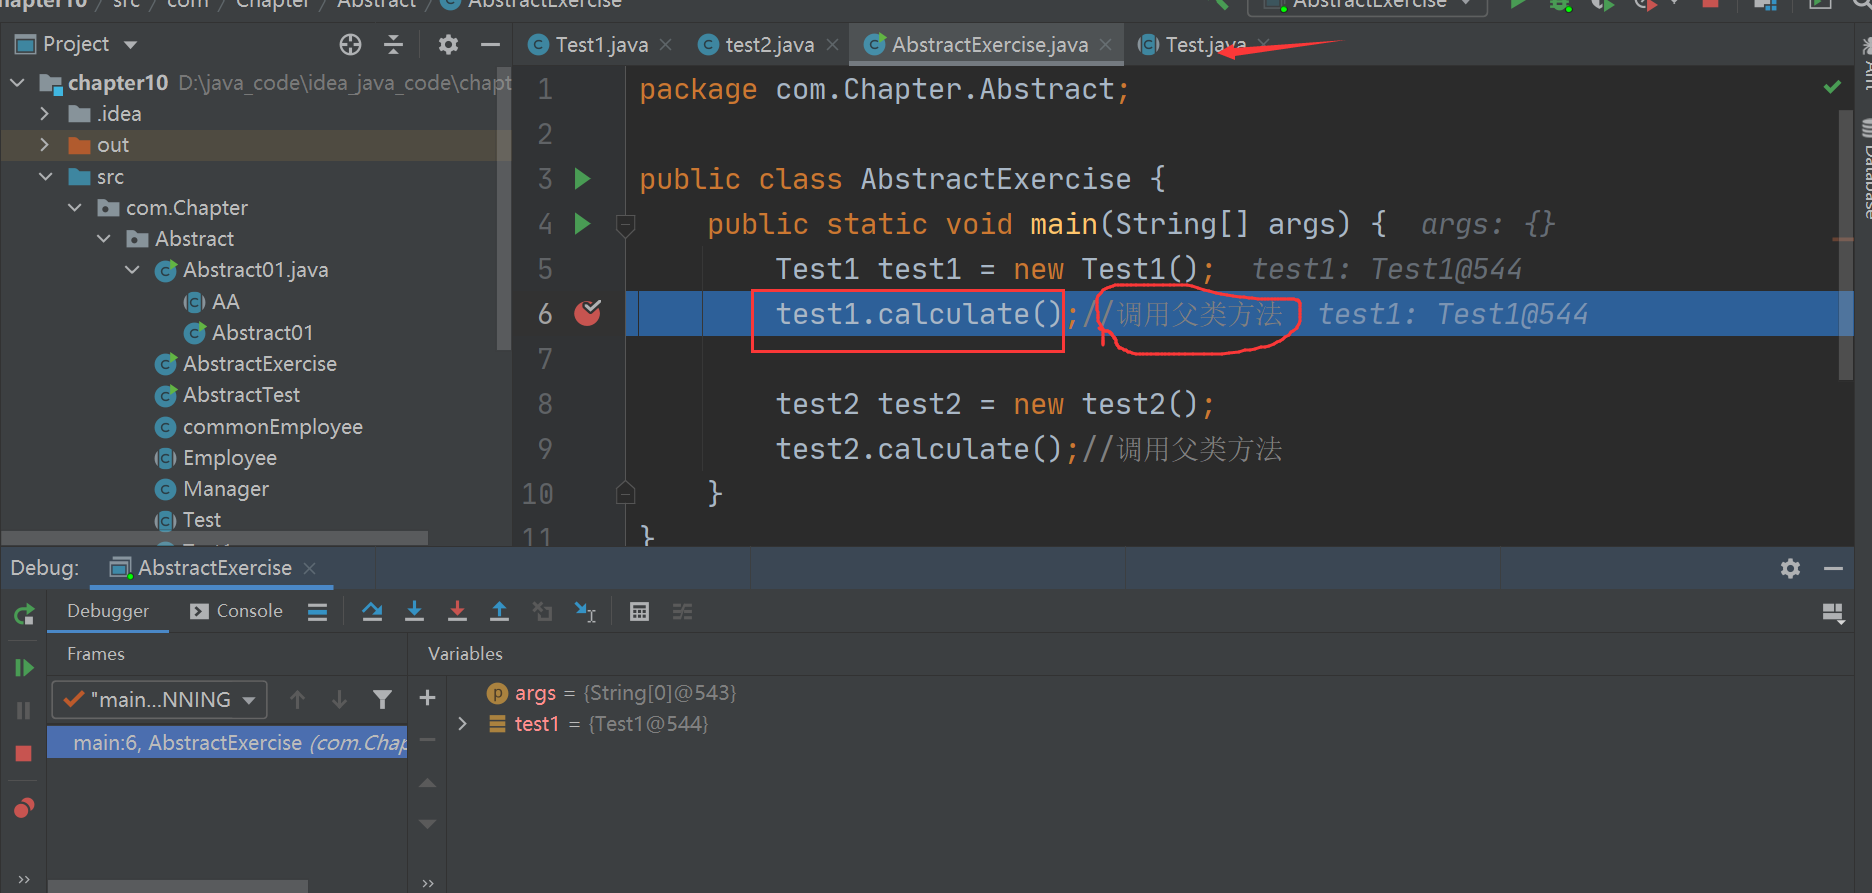Open debug panel settings gear
This screenshot has width=1872, height=893.
[x=1790, y=568]
